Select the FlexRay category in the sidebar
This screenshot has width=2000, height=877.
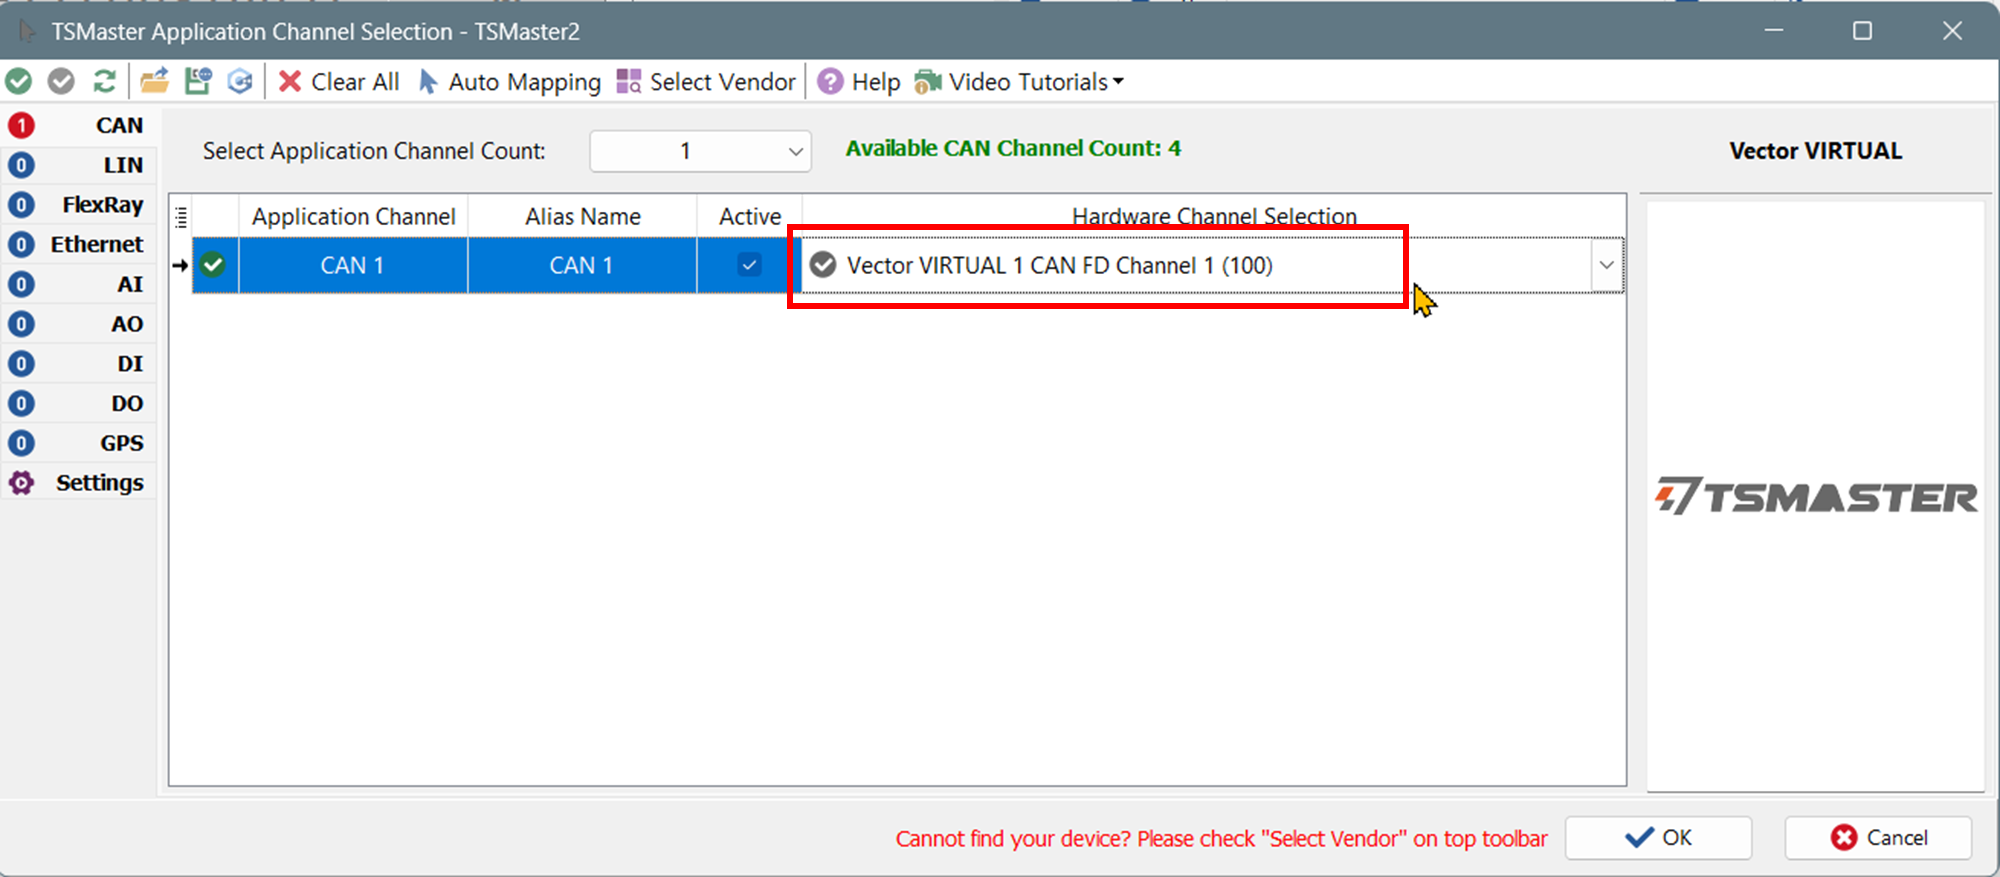(x=79, y=204)
